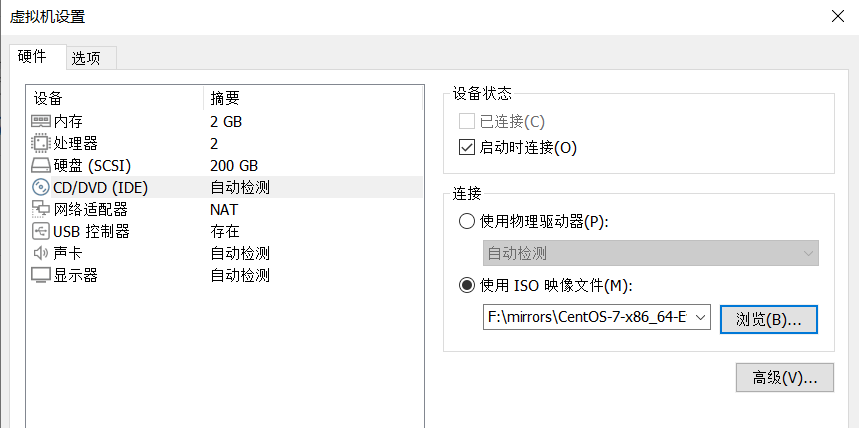Click the sound card (声卡) speaker icon

pos(41,254)
